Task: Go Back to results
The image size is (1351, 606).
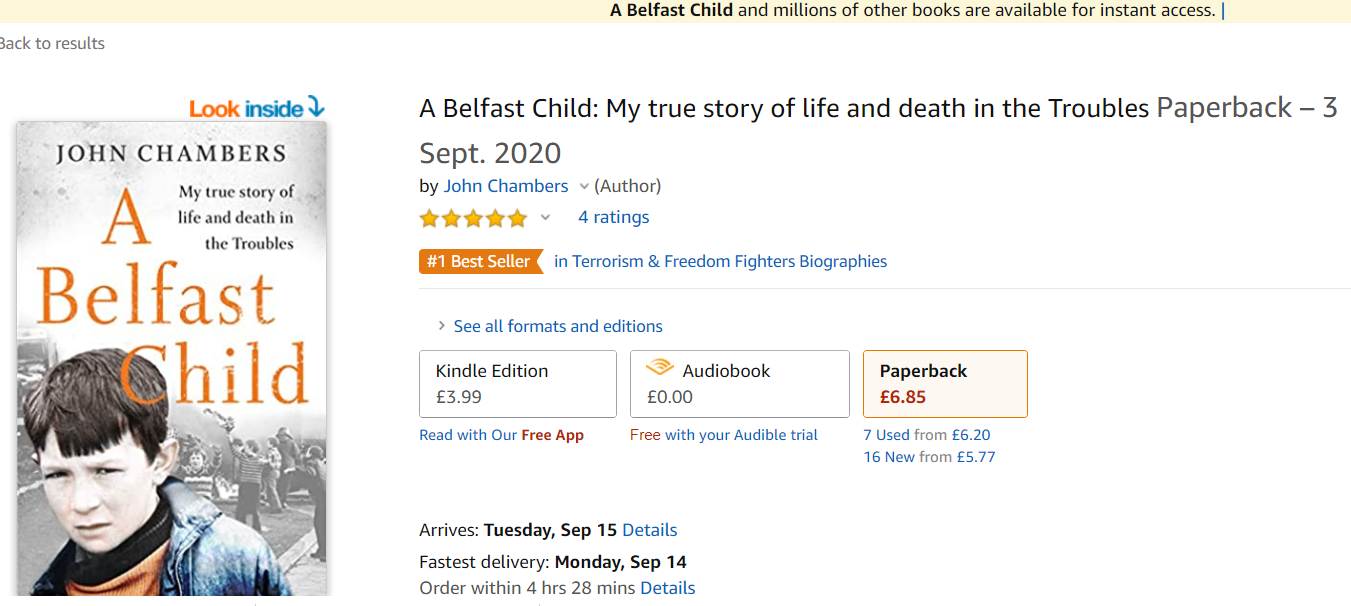Action: 52,43
